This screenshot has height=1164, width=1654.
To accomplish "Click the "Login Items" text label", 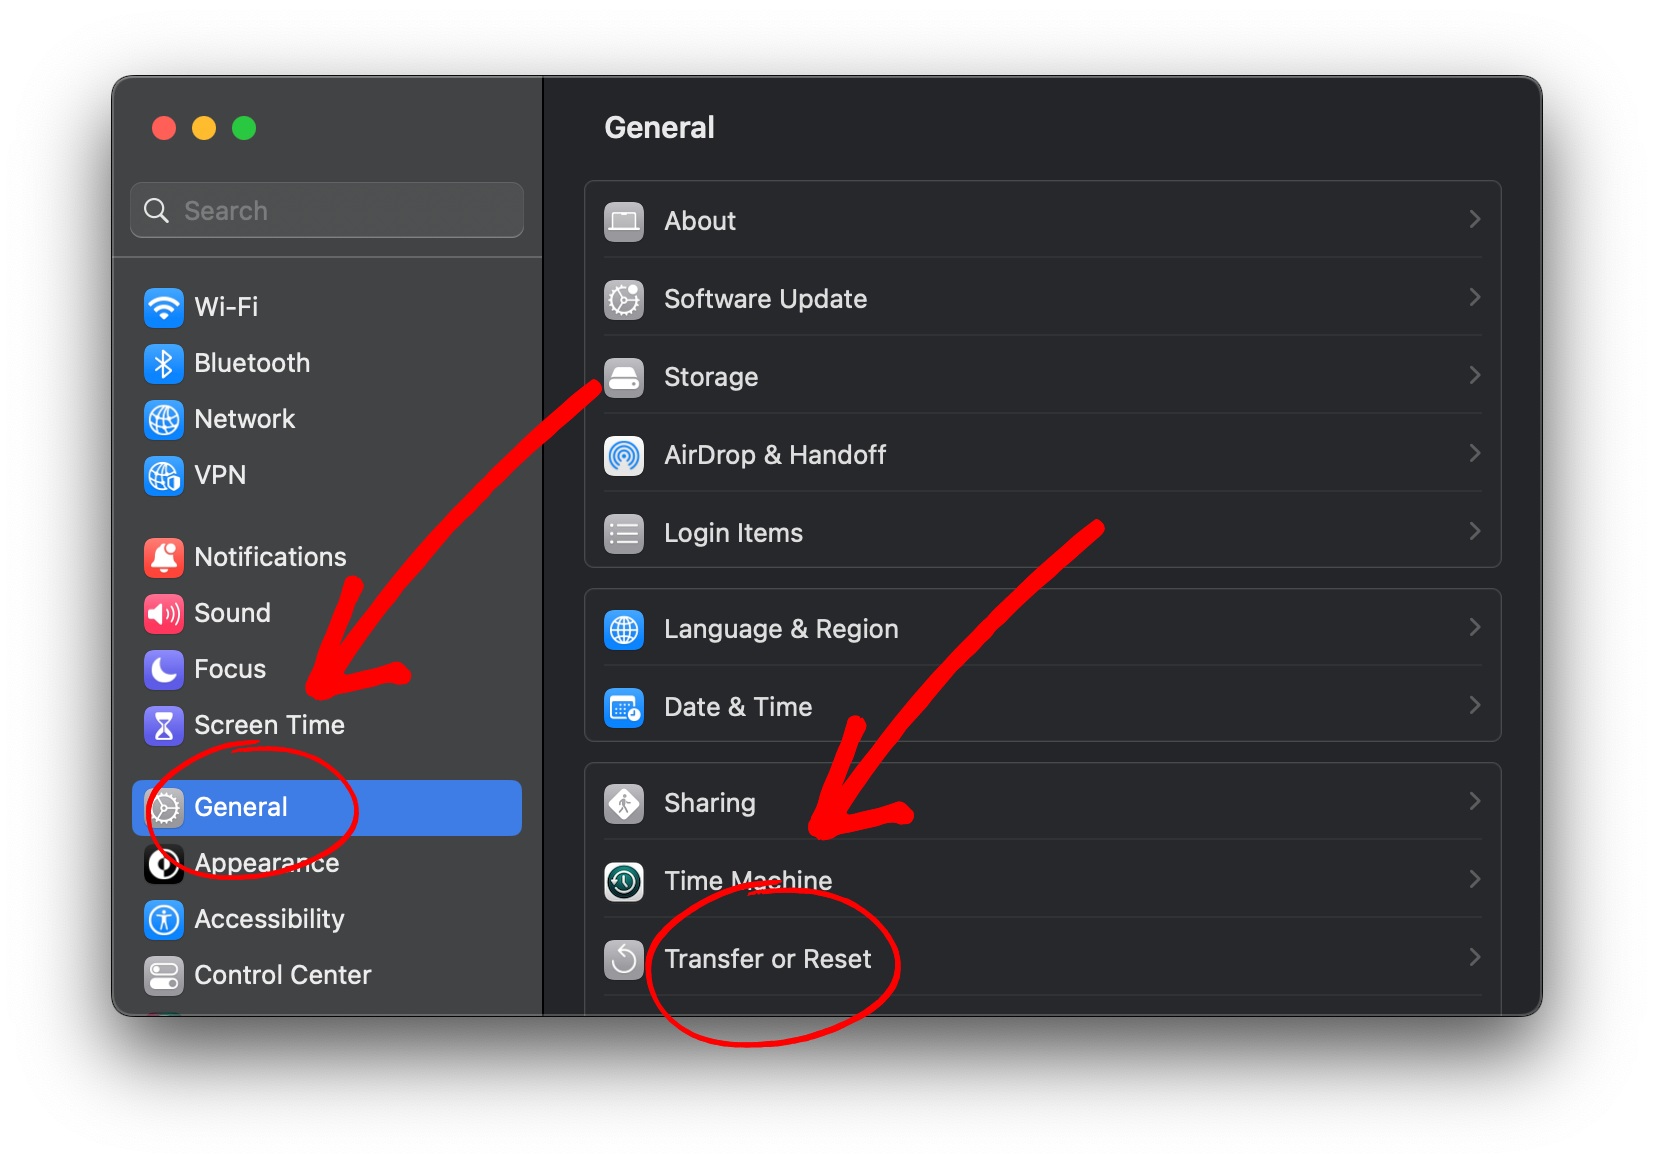I will click(x=734, y=533).
